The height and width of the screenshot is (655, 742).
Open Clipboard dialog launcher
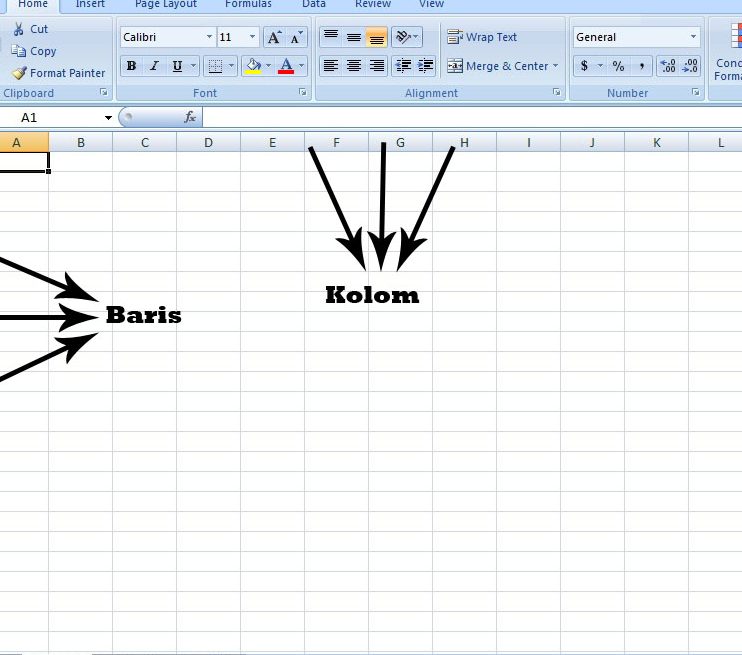point(104,92)
